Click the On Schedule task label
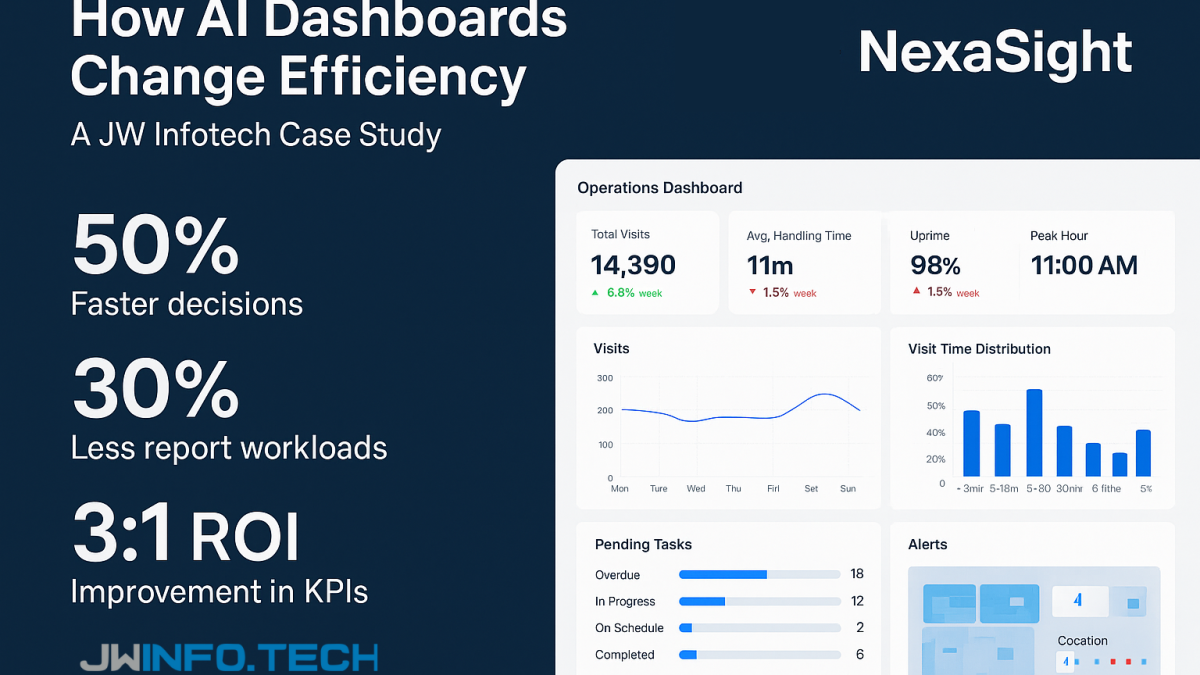Screen dimensions: 1200x675 (x=629, y=628)
